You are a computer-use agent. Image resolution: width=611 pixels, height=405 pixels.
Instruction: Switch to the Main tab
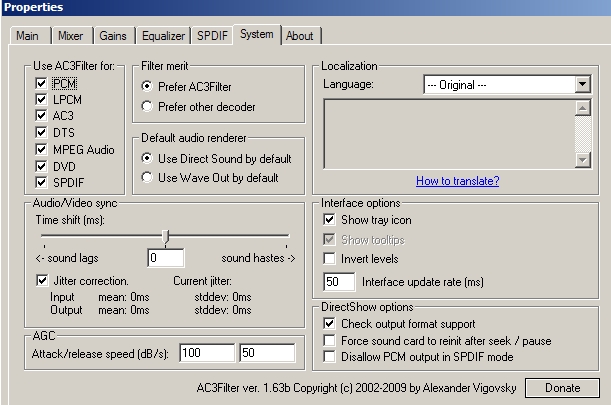click(30, 36)
